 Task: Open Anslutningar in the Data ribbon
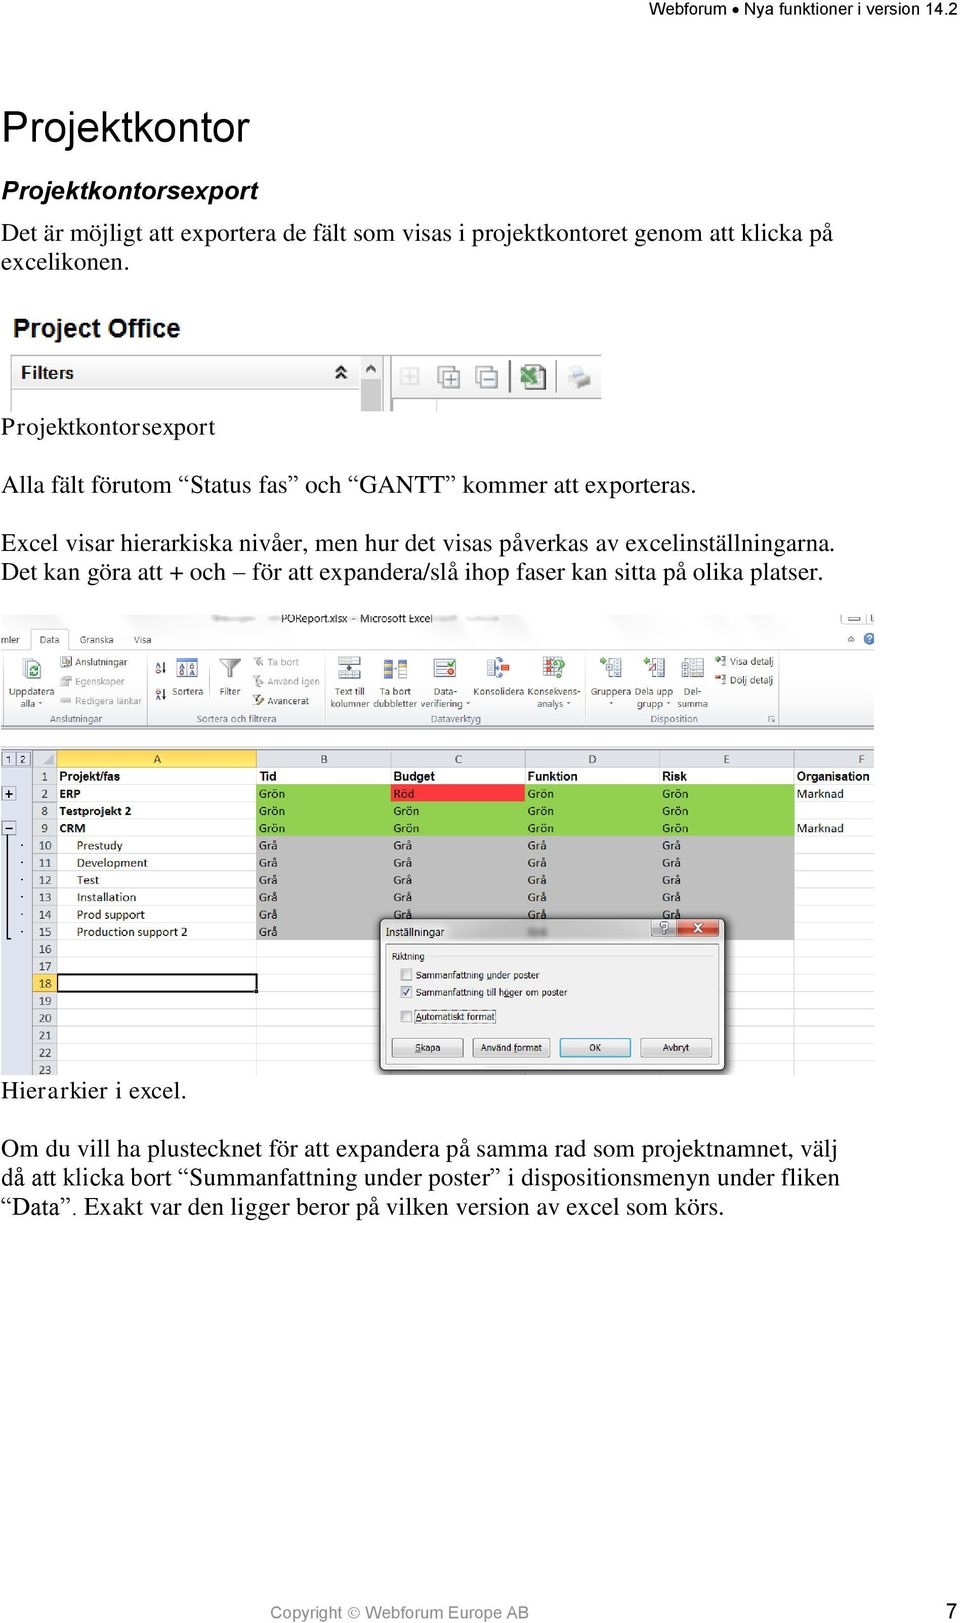[94, 662]
